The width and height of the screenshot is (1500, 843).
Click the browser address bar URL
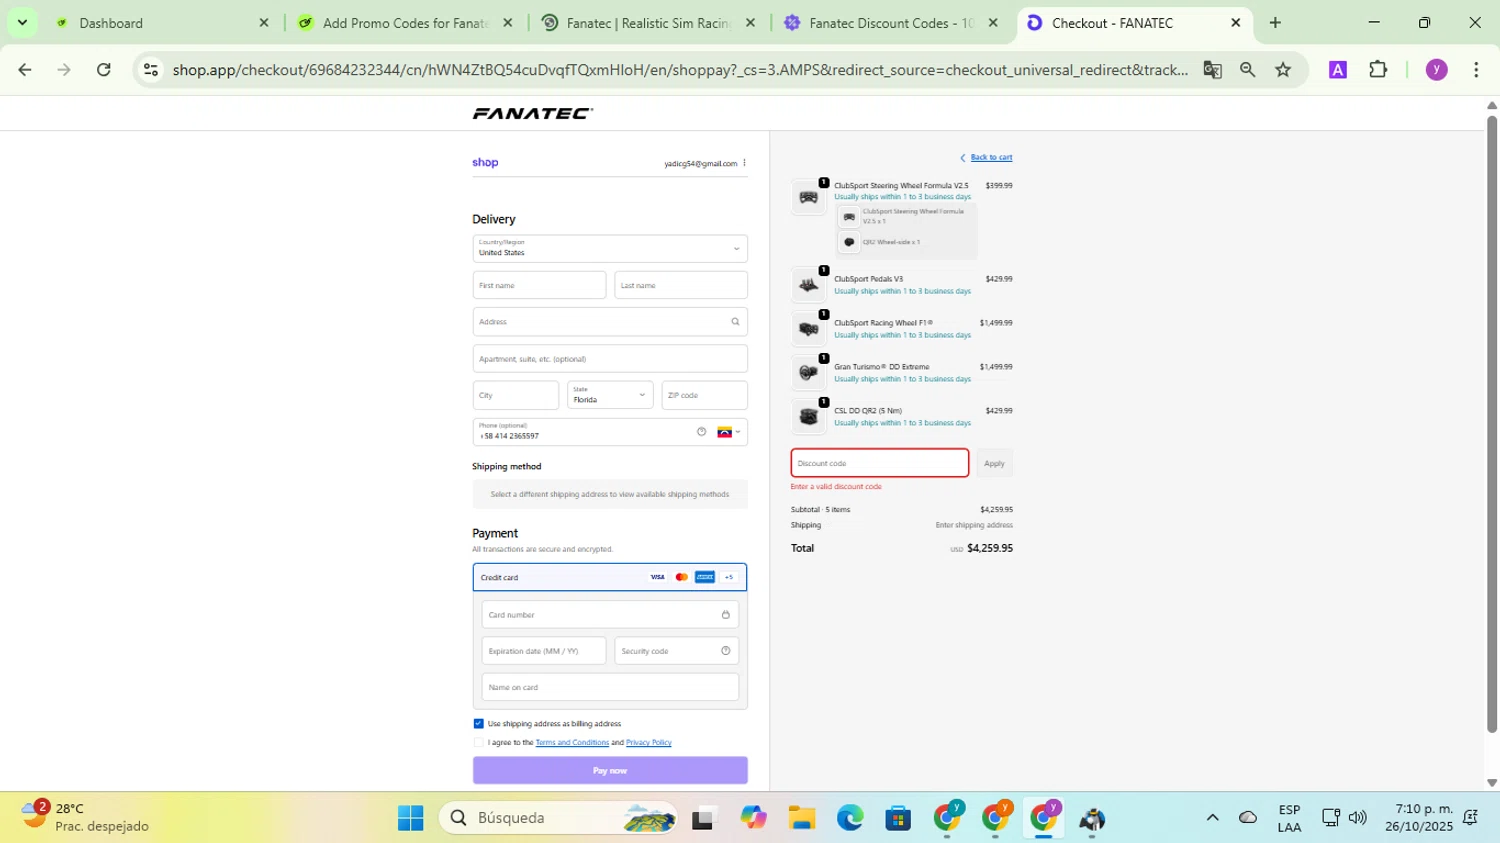point(680,69)
